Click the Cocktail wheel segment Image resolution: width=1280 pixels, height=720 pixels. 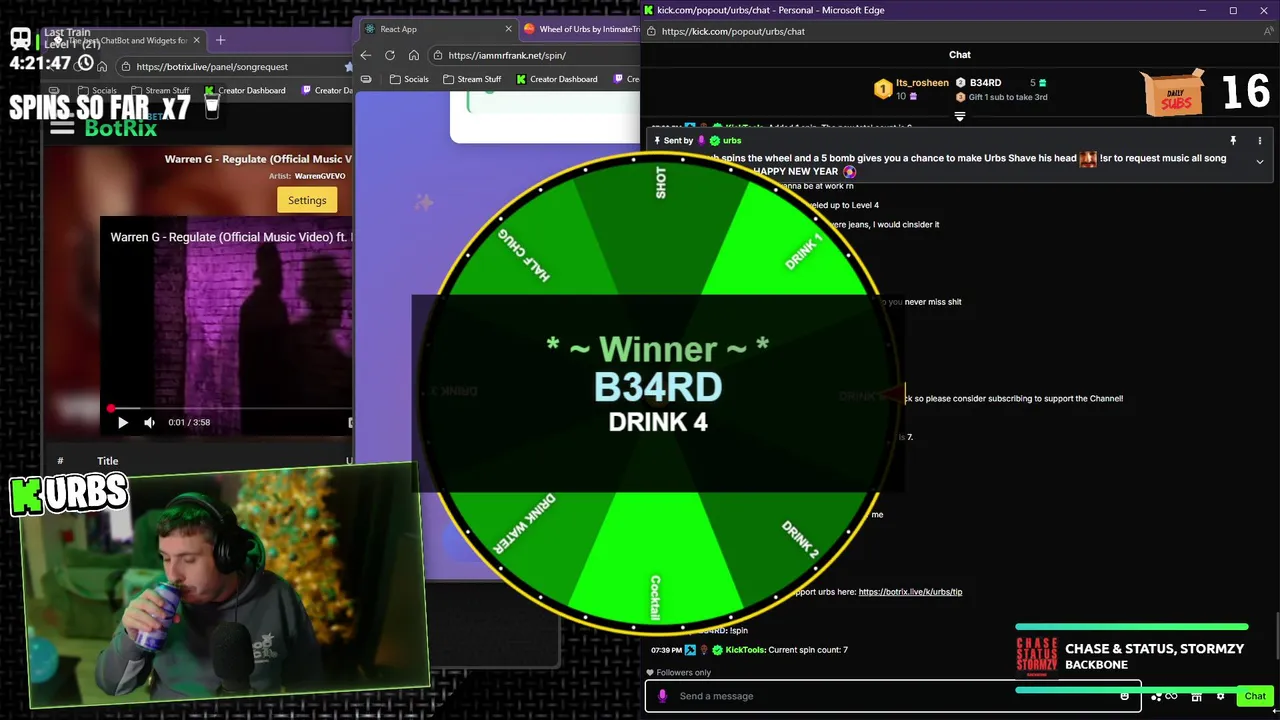click(655, 560)
